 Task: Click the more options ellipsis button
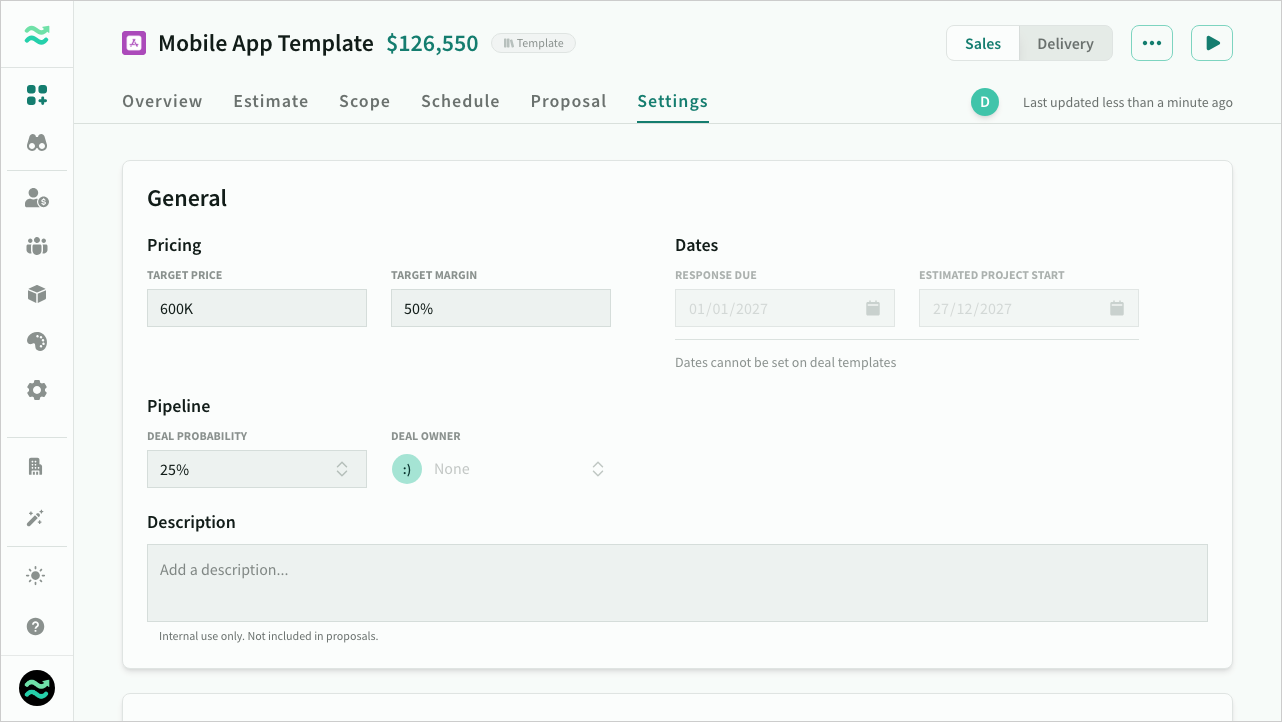[1151, 43]
